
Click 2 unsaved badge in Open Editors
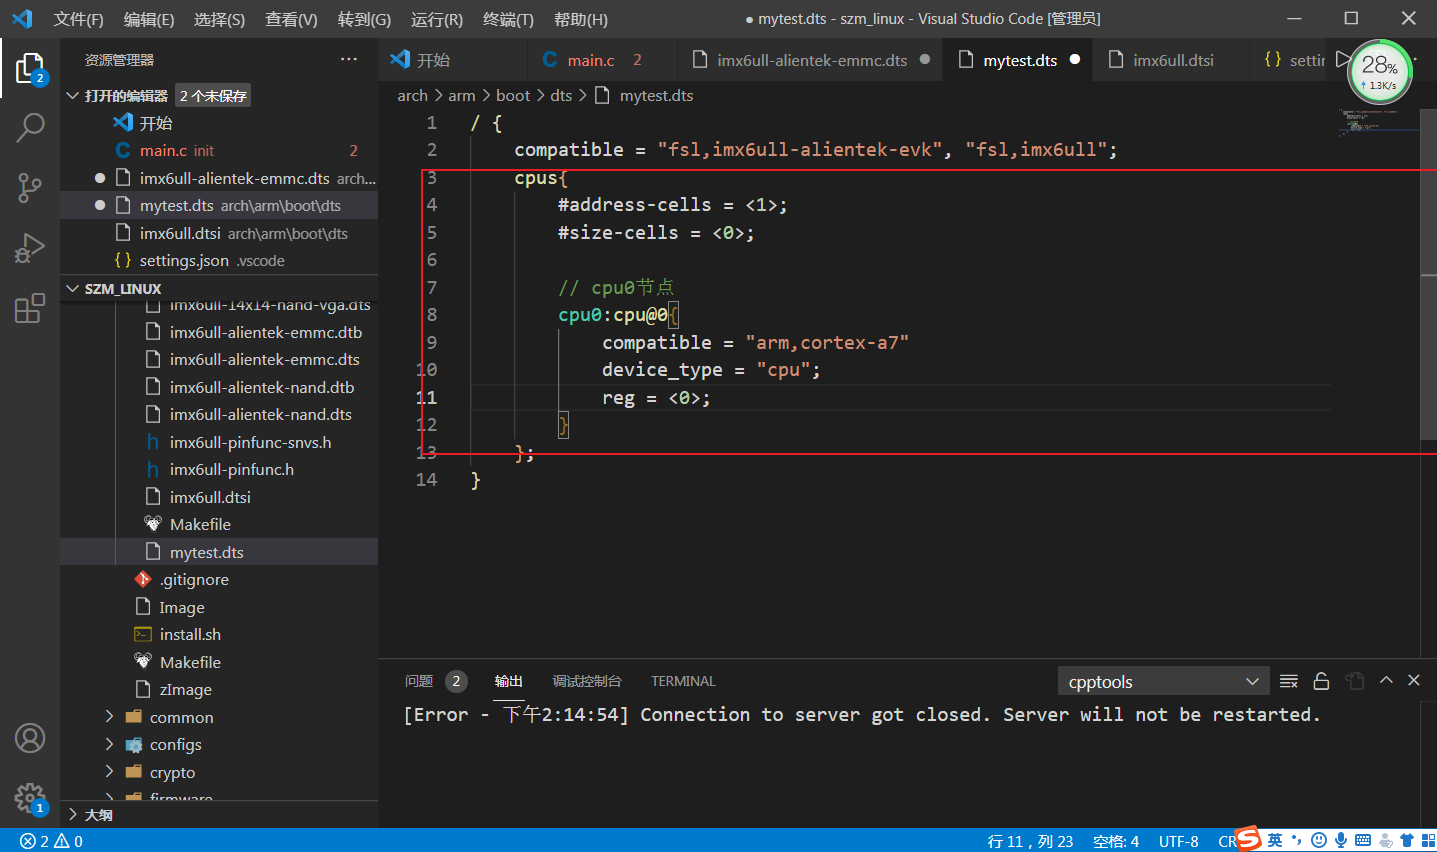(x=213, y=96)
